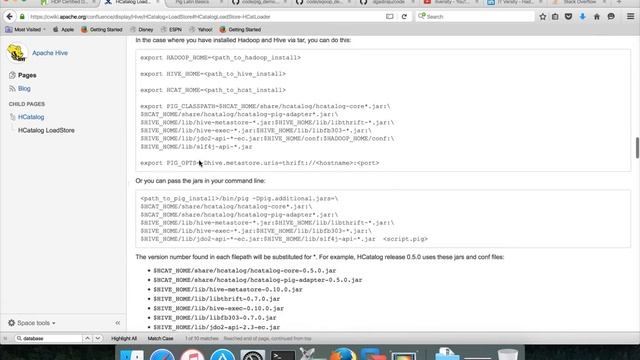Expand the HCatalog tree item icon
Viewport: 640px width, 360px height.
pos(13,117)
